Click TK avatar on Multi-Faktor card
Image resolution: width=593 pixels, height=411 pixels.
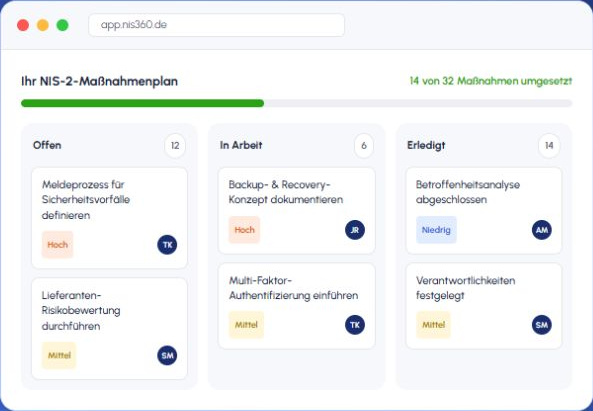[355, 325]
